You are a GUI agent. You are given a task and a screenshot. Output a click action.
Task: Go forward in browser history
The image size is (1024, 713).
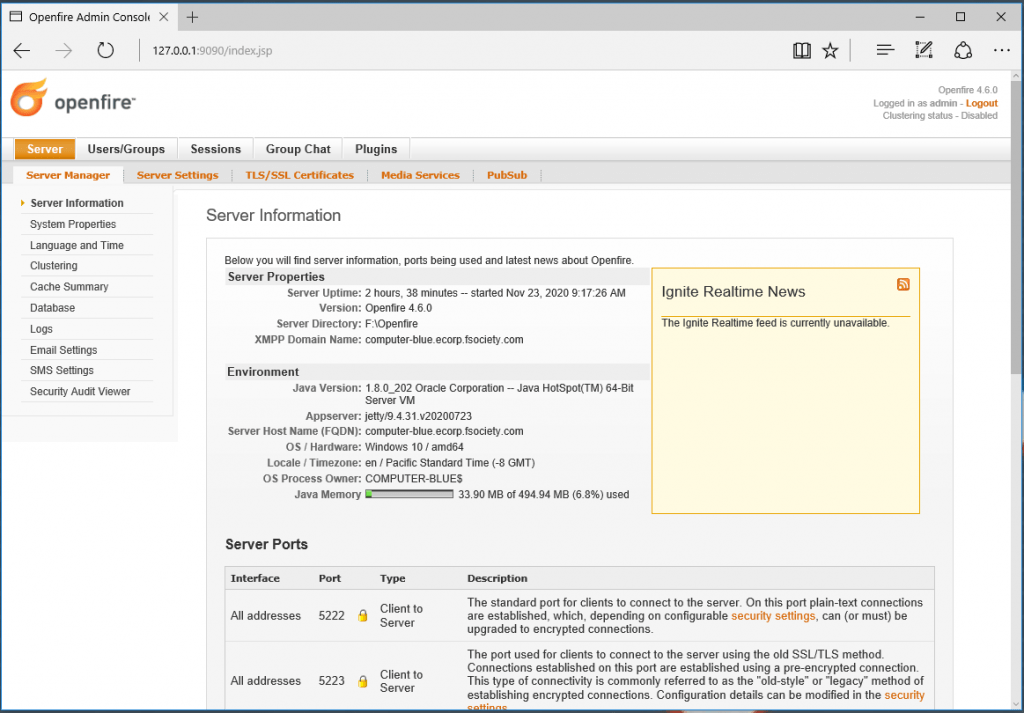(63, 50)
